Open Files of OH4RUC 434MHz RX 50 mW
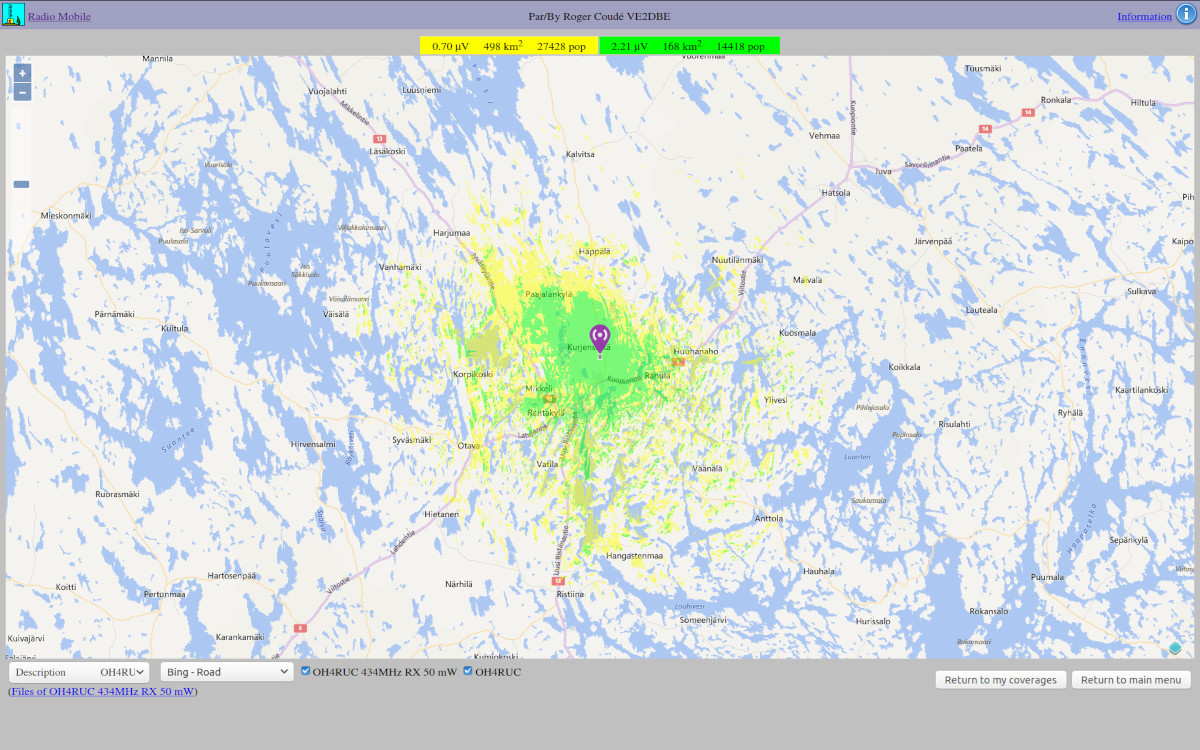 [x=103, y=691]
